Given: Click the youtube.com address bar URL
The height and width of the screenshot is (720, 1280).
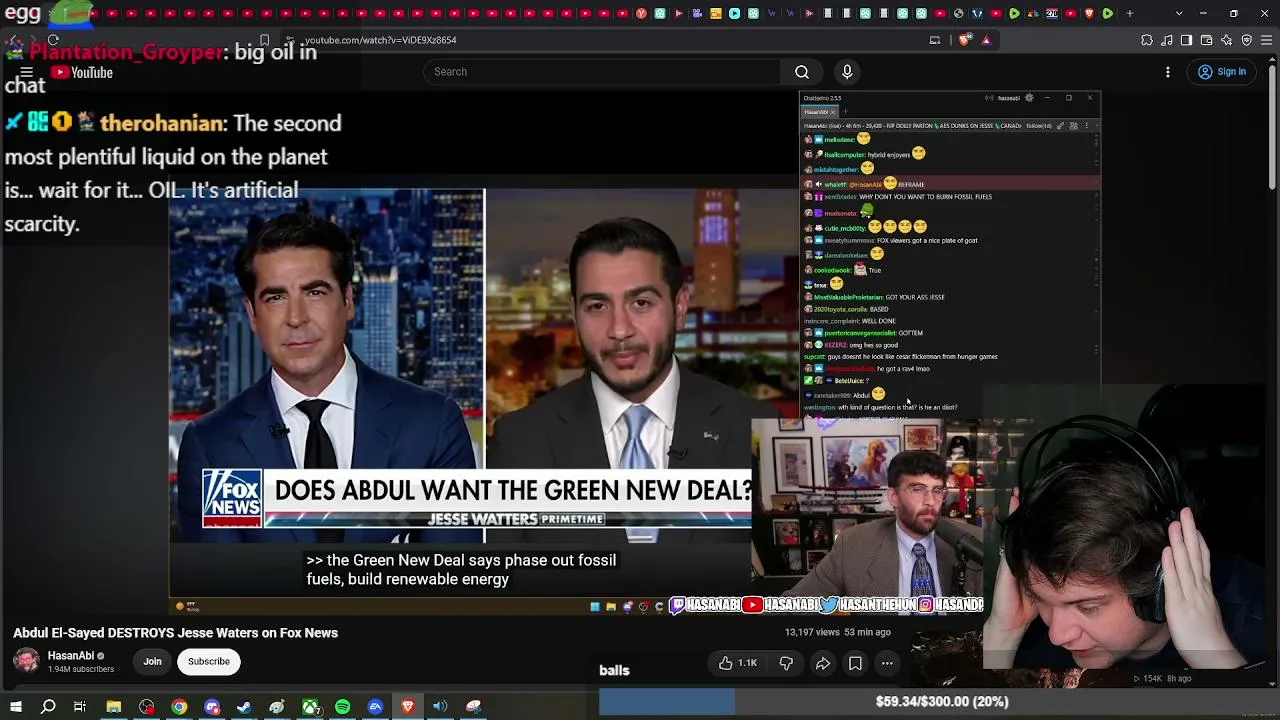Looking at the screenshot, I should [380, 40].
